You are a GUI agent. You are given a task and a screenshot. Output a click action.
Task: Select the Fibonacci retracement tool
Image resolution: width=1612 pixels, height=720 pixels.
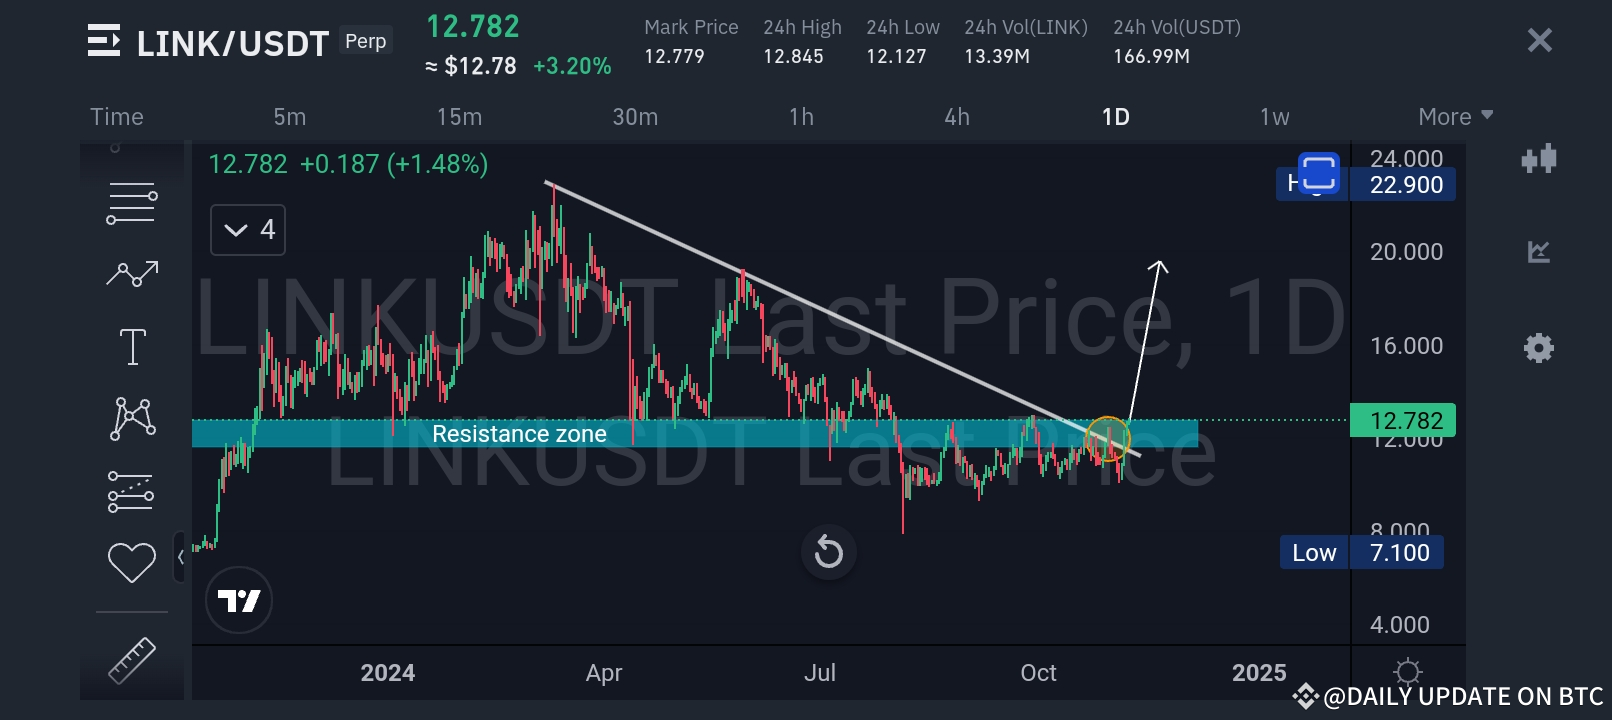[131, 491]
